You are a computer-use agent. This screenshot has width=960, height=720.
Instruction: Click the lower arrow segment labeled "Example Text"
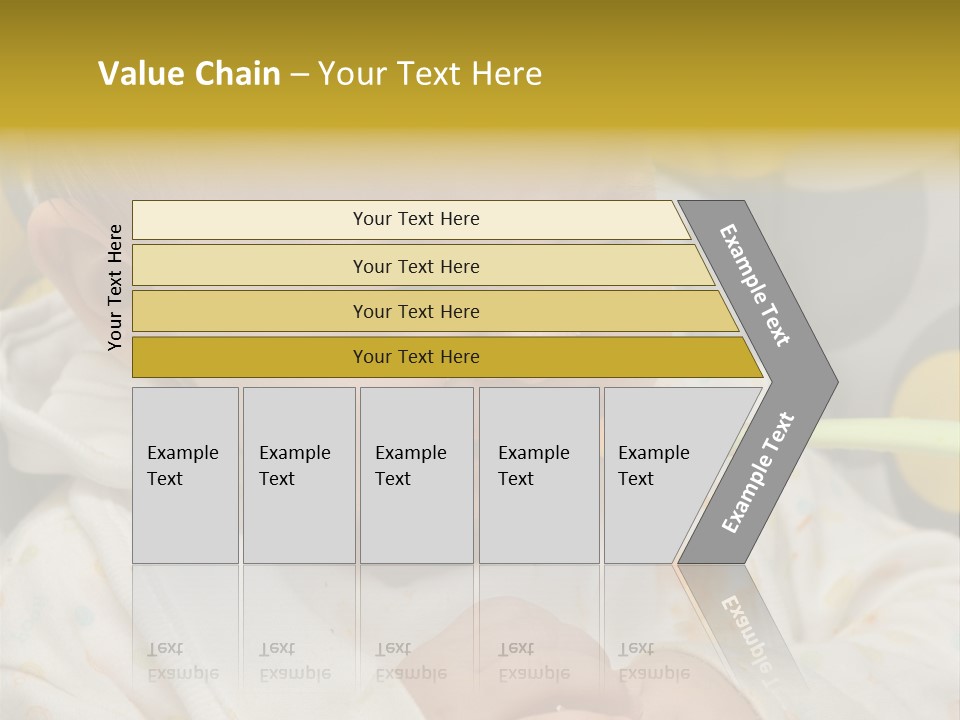tap(759, 472)
